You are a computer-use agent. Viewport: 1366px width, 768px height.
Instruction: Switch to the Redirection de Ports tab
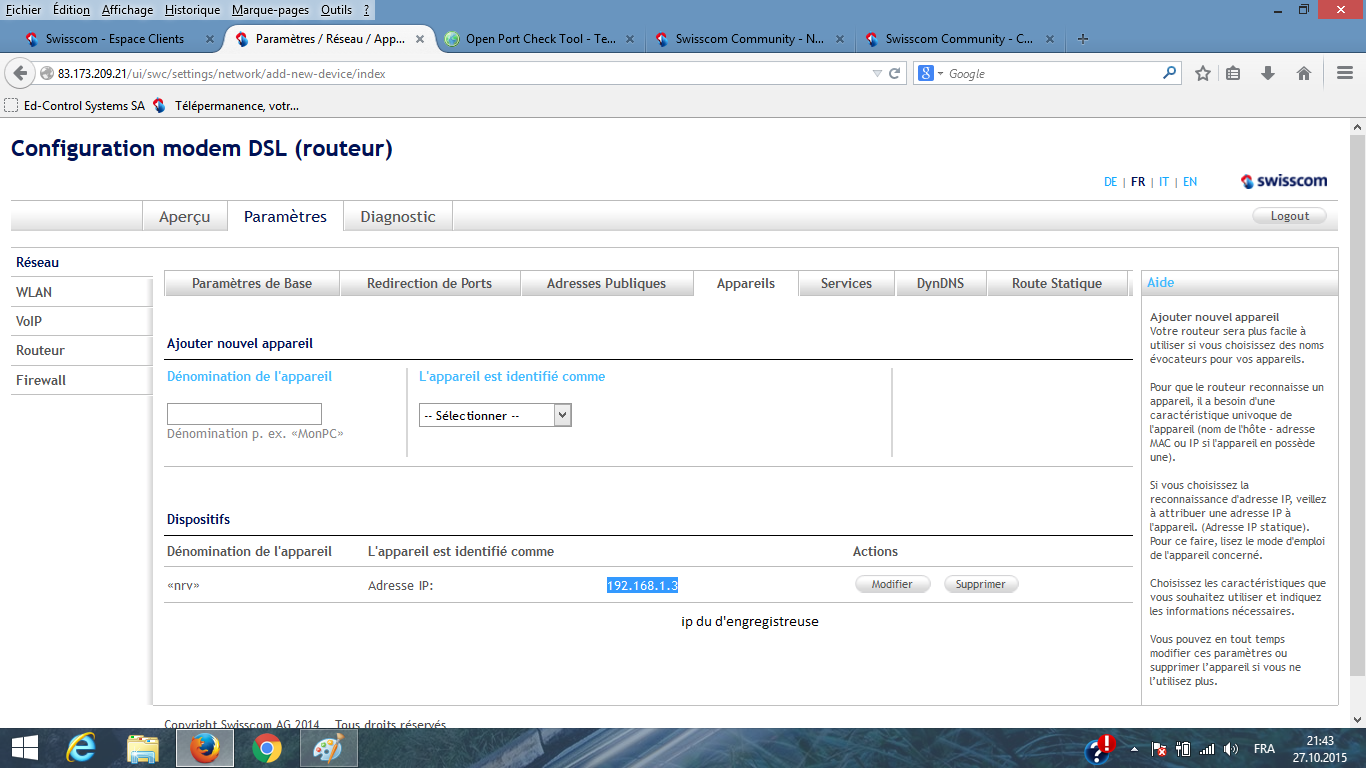click(429, 283)
